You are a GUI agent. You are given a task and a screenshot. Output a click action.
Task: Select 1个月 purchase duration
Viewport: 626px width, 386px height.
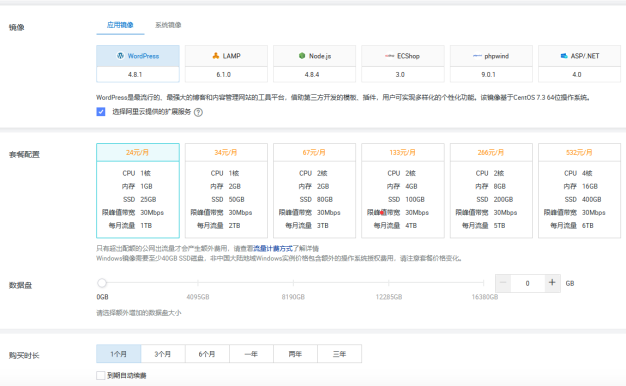pos(119,354)
